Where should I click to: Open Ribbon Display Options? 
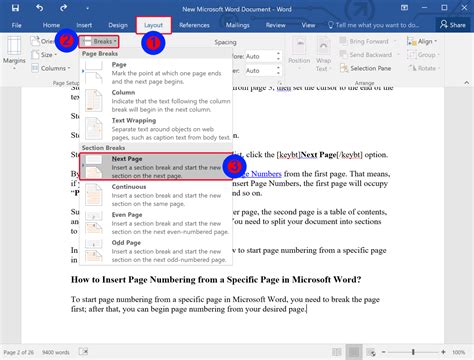(404, 8)
